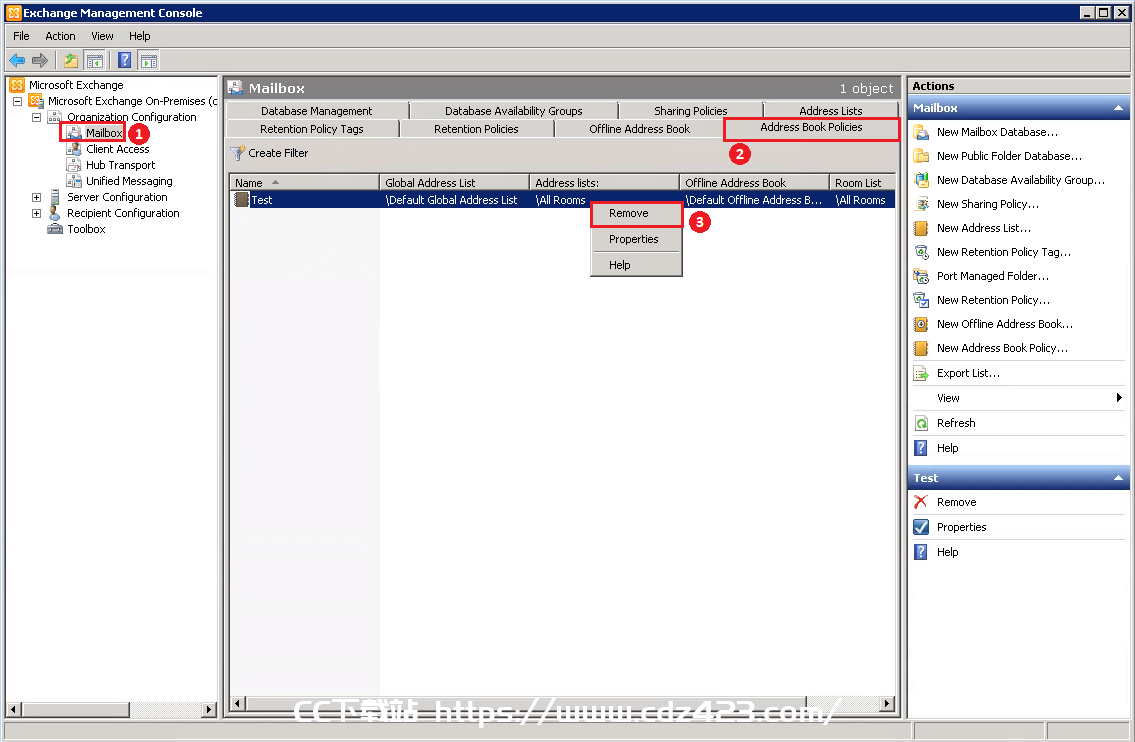1135x742 pixels.
Task: Collapse Microsoft Exchange On-Premises tree node
Action: pyautogui.click(x=17, y=101)
